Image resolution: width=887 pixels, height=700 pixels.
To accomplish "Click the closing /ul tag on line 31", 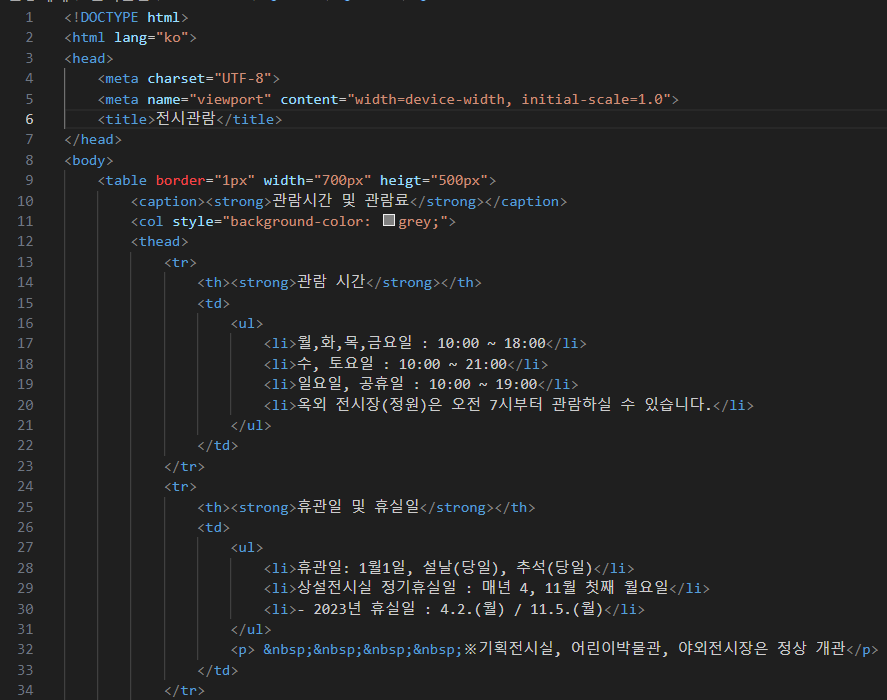I will [x=251, y=630].
